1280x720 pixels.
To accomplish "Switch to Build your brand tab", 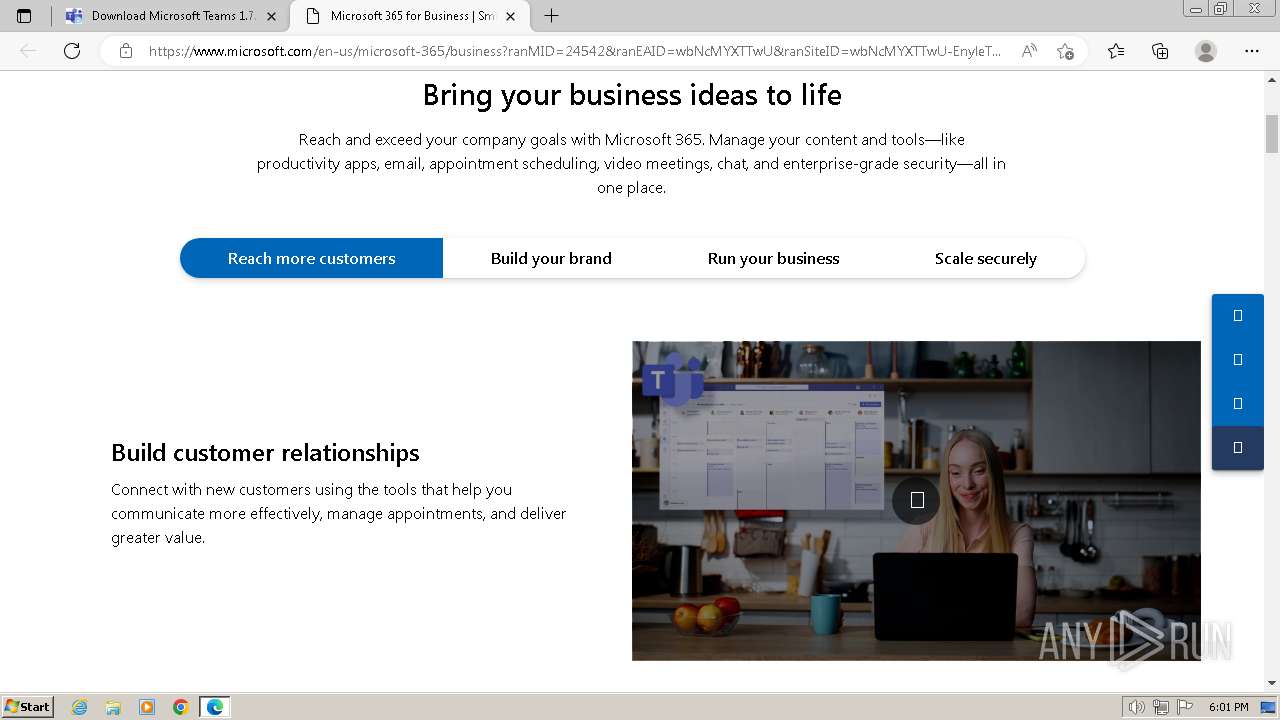I will tap(551, 258).
